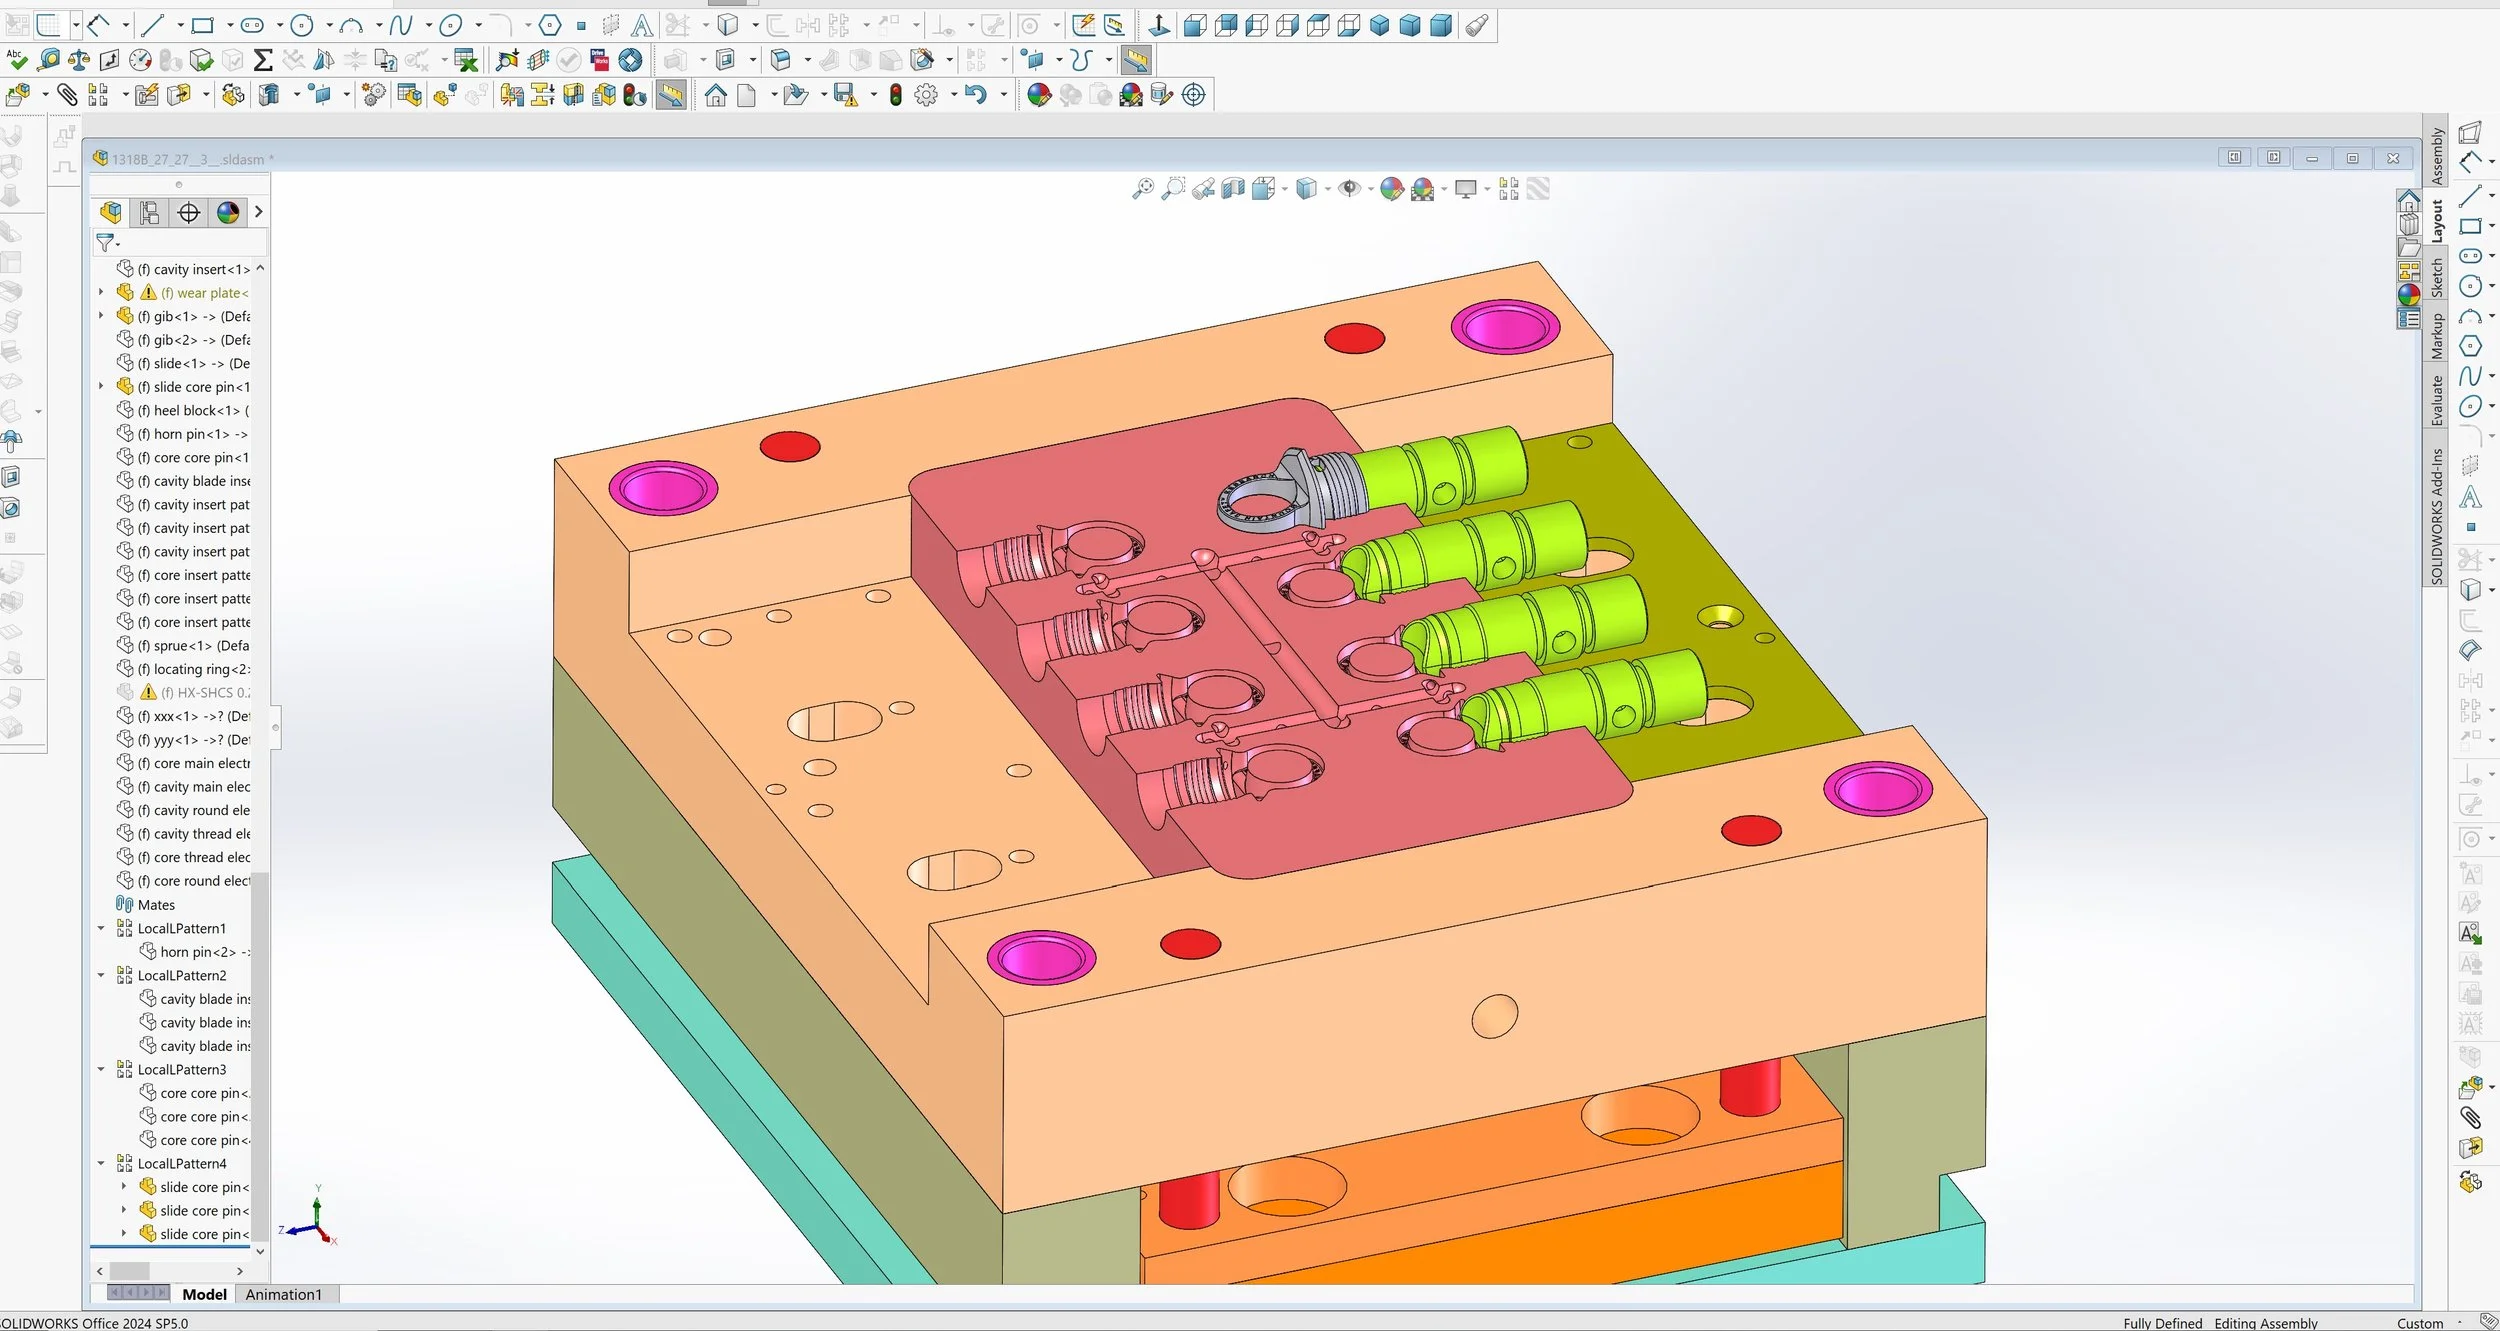Click Zoom to Fit in view toolbar

point(1142,188)
